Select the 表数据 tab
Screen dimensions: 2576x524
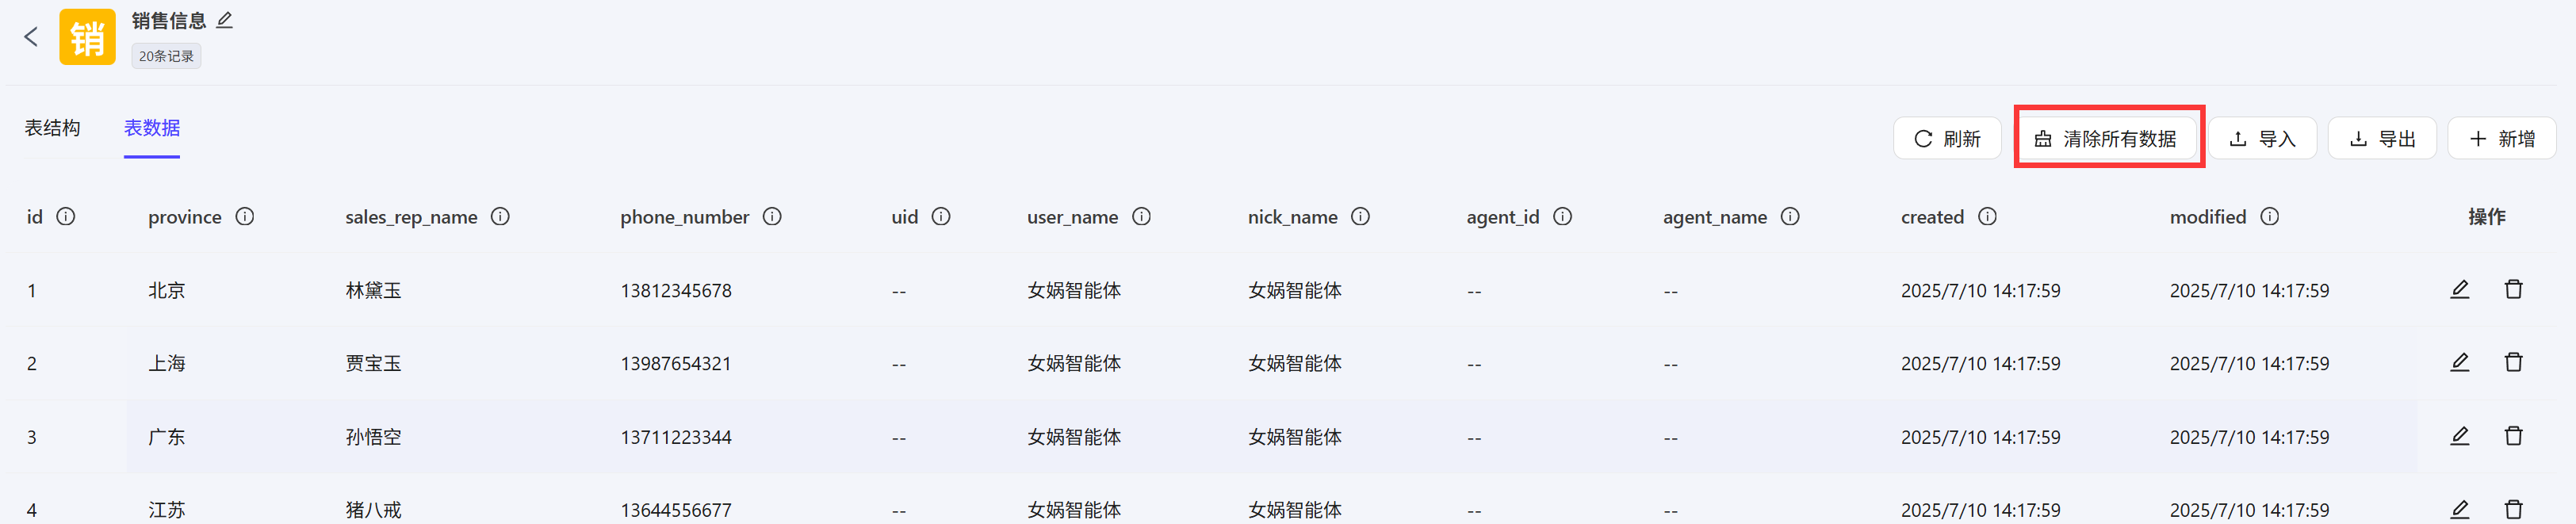point(152,128)
